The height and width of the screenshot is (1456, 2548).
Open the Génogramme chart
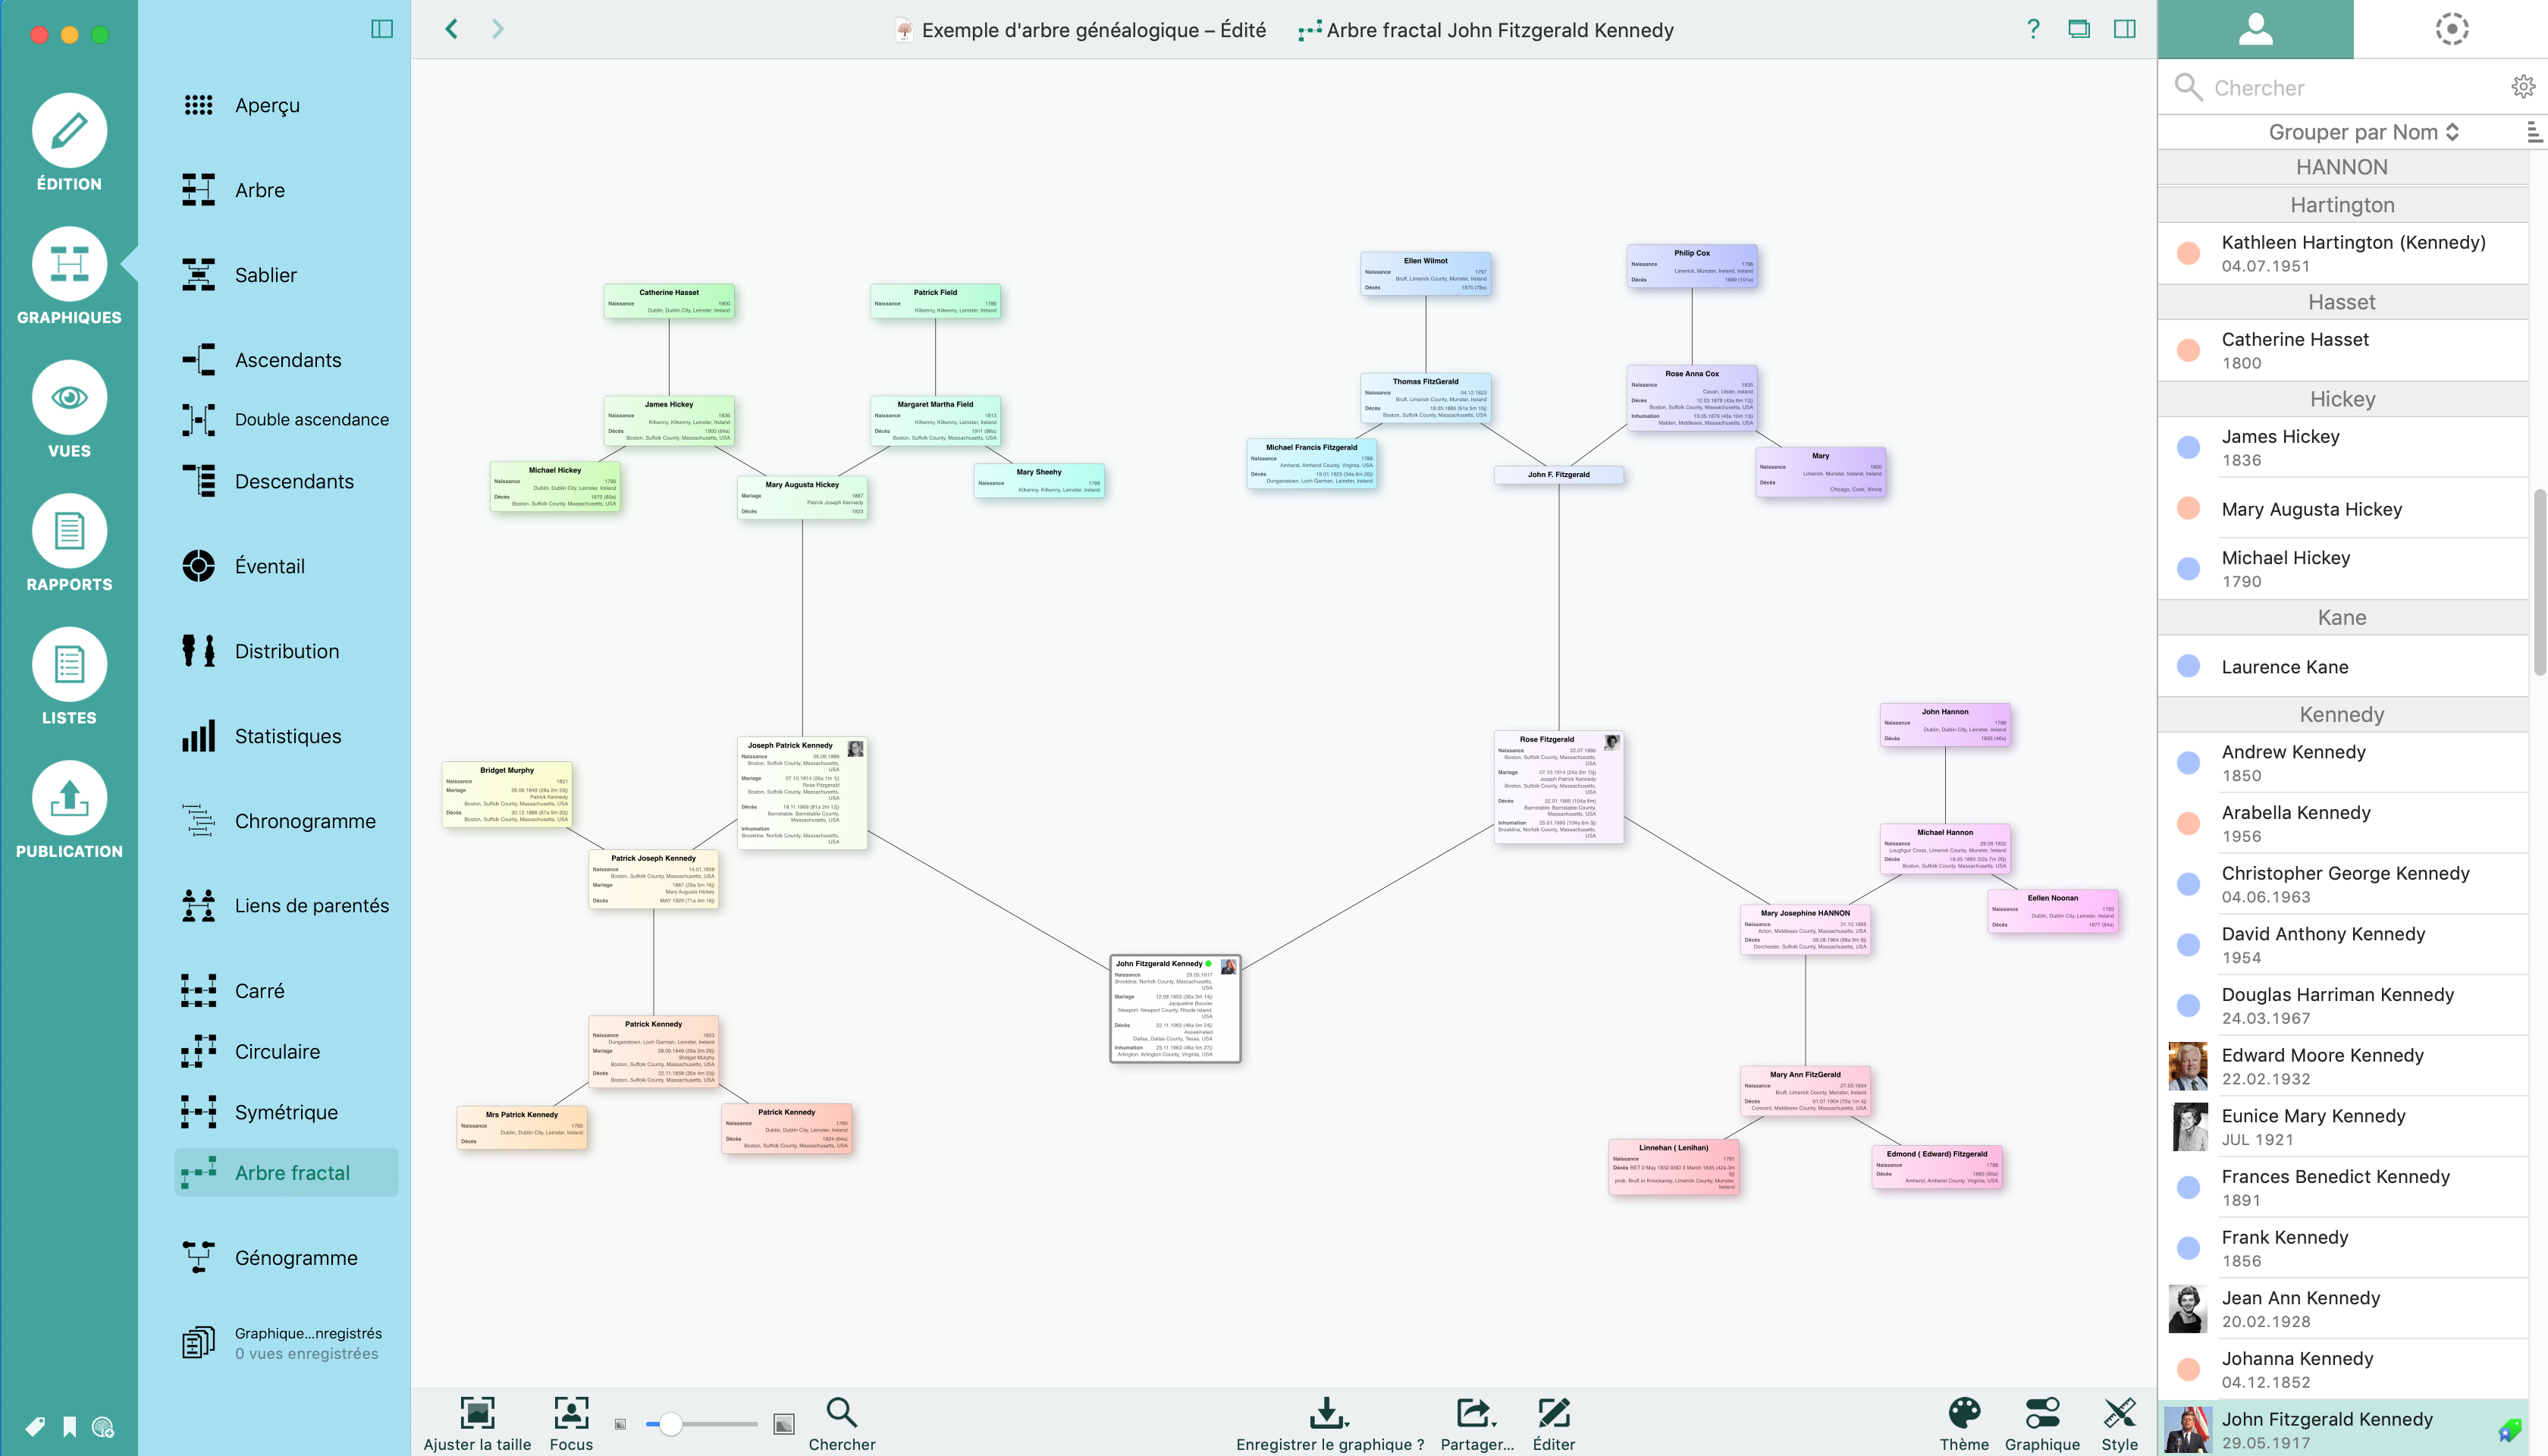click(286, 1258)
